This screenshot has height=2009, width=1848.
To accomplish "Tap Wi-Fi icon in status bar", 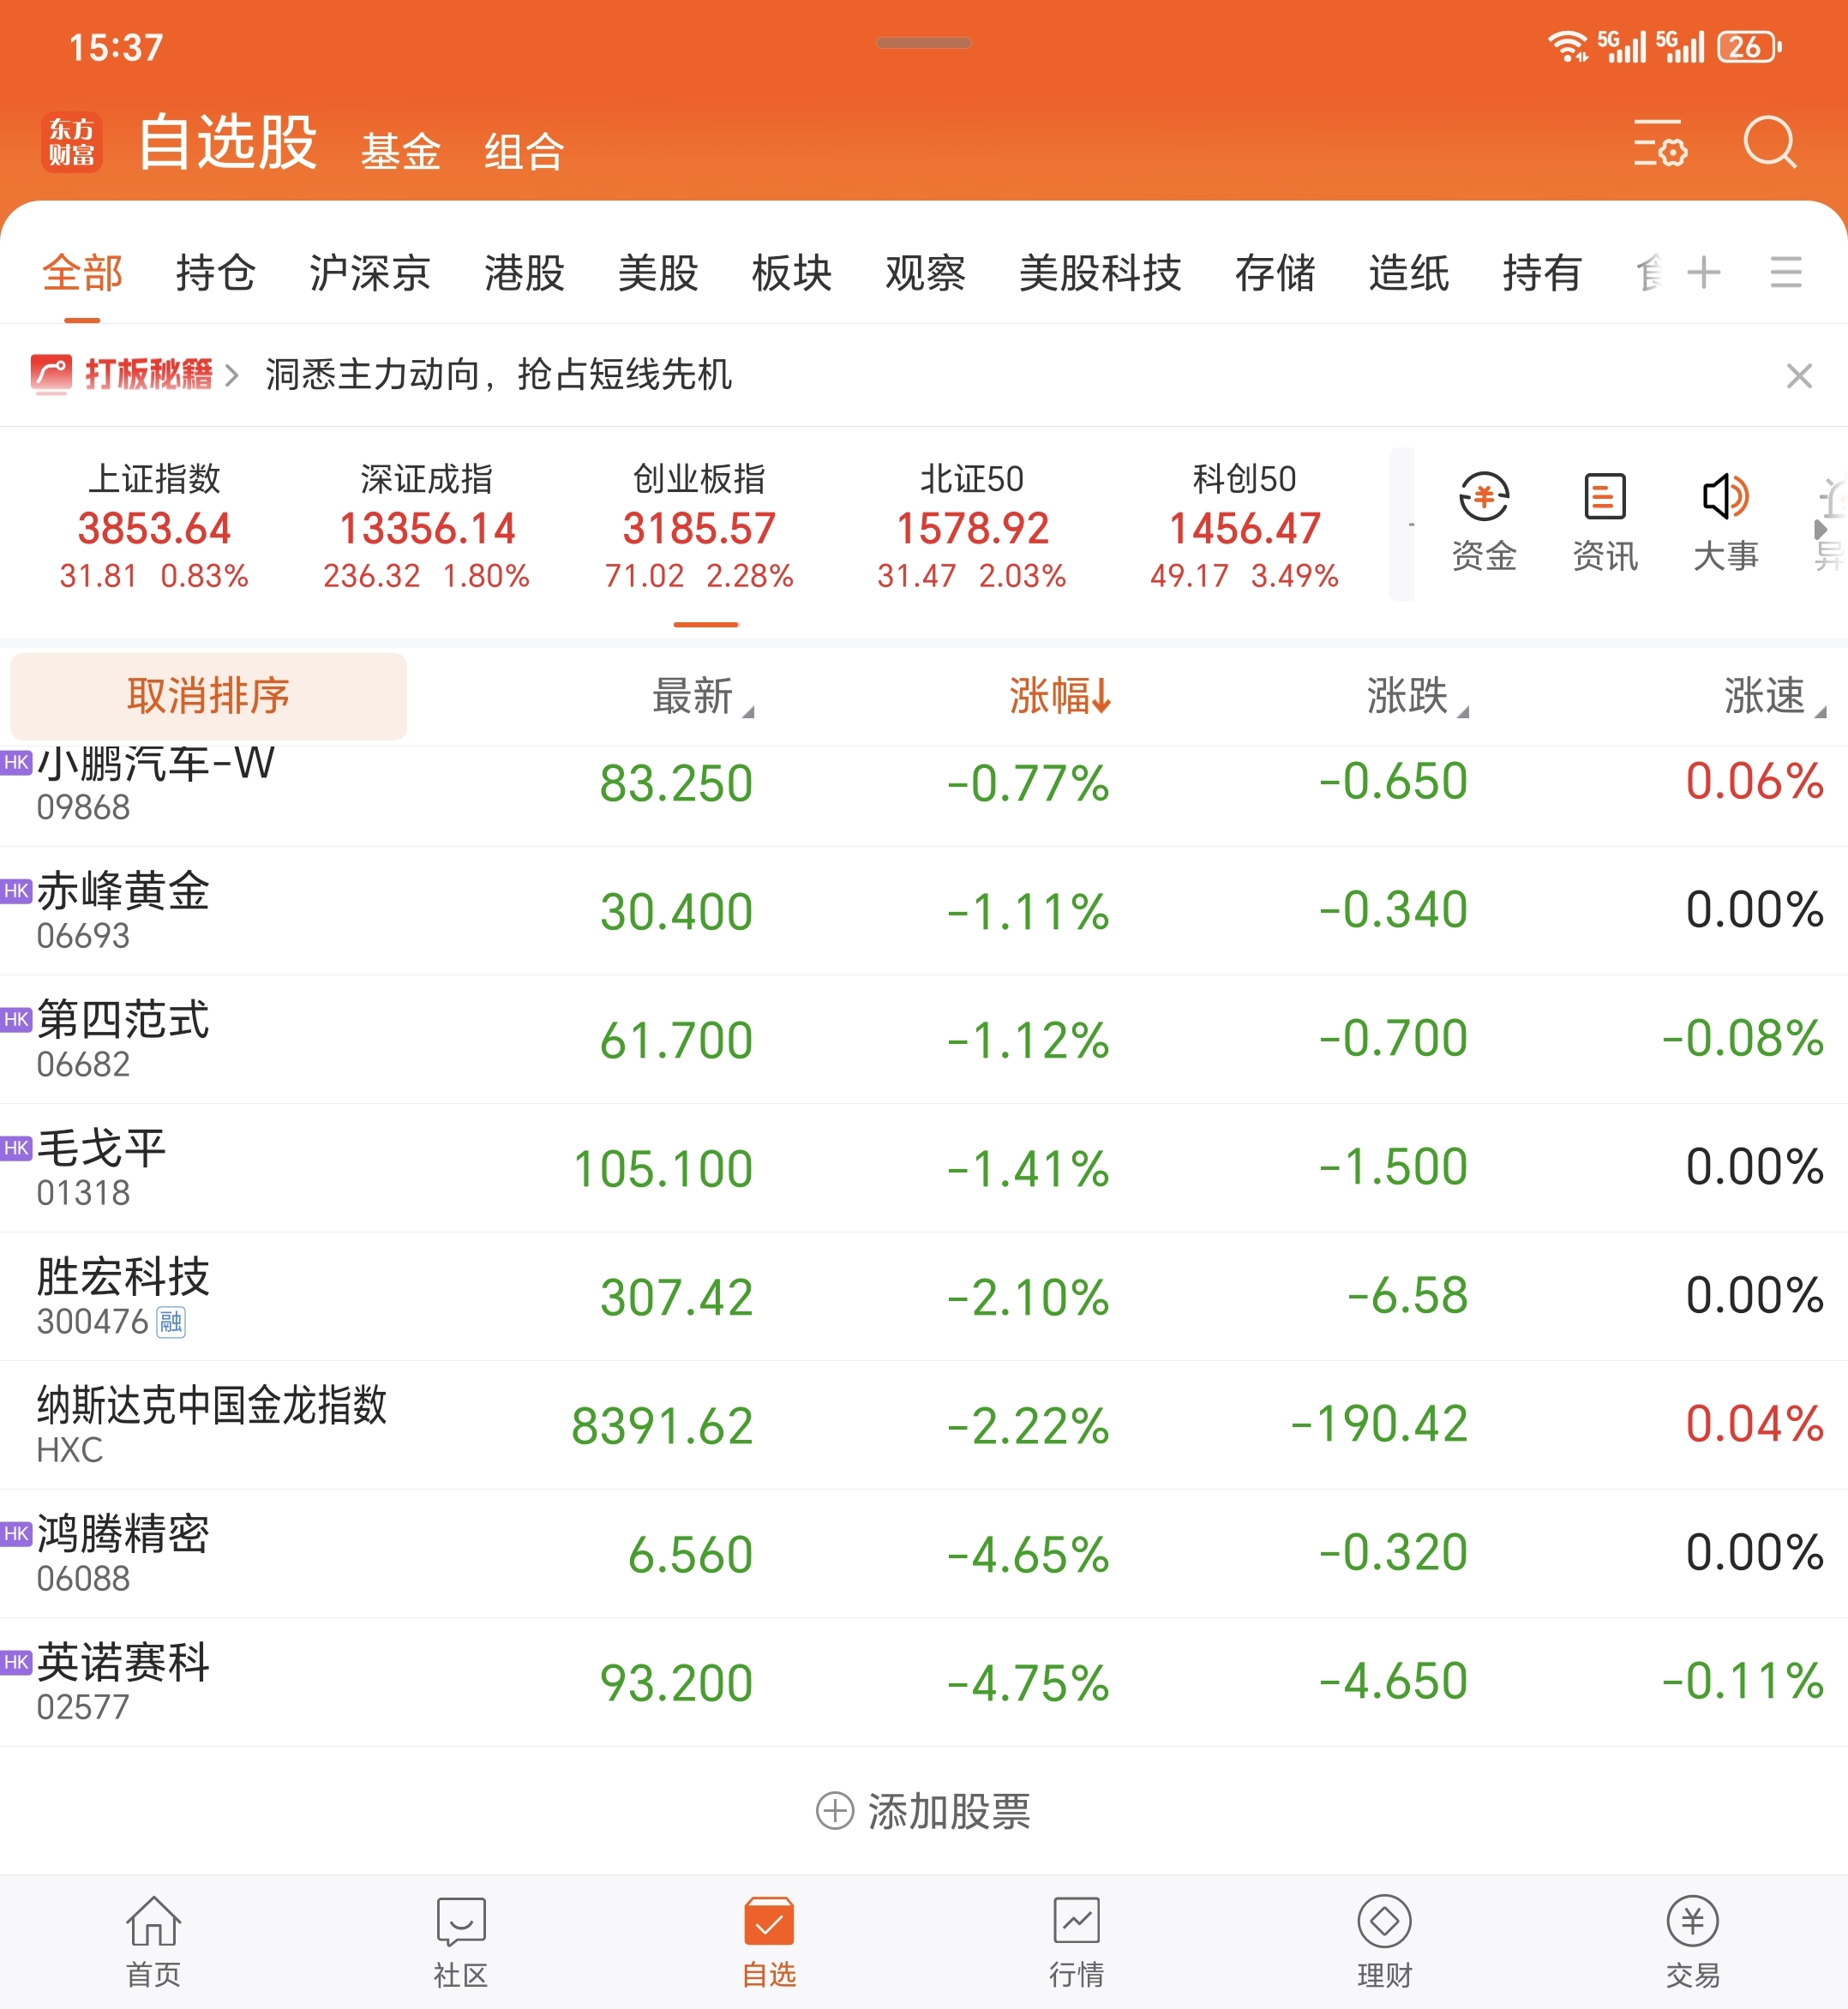I will [x=1567, y=47].
